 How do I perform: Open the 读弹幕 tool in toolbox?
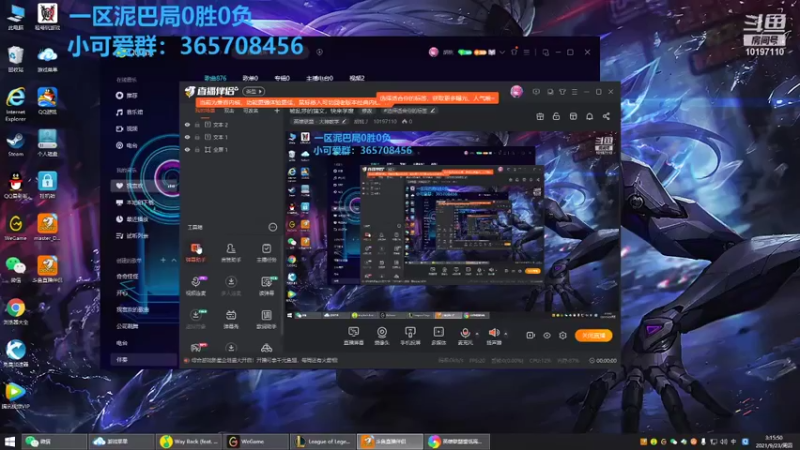(266, 286)
